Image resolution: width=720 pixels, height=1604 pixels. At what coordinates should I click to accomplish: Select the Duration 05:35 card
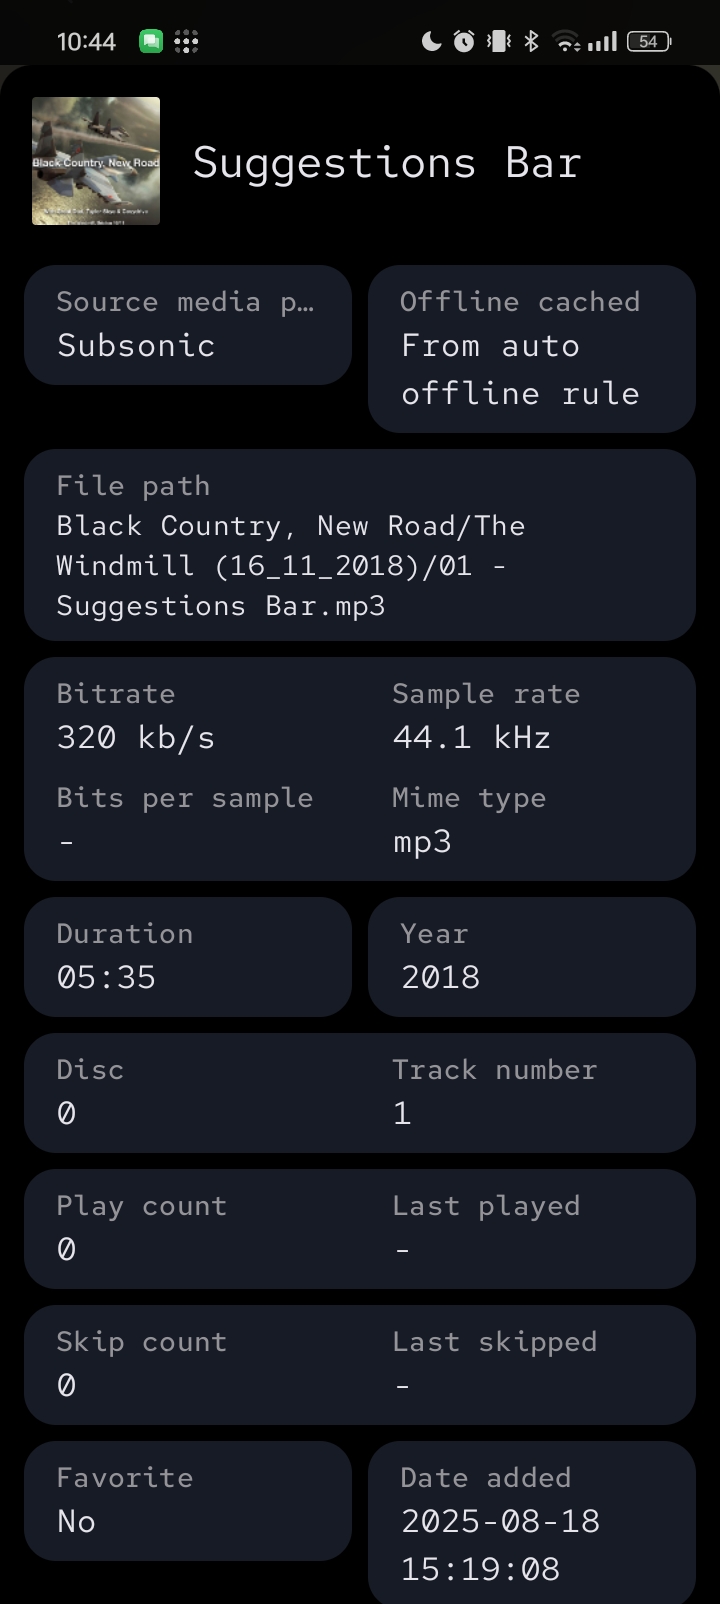[x=188, y=957]
